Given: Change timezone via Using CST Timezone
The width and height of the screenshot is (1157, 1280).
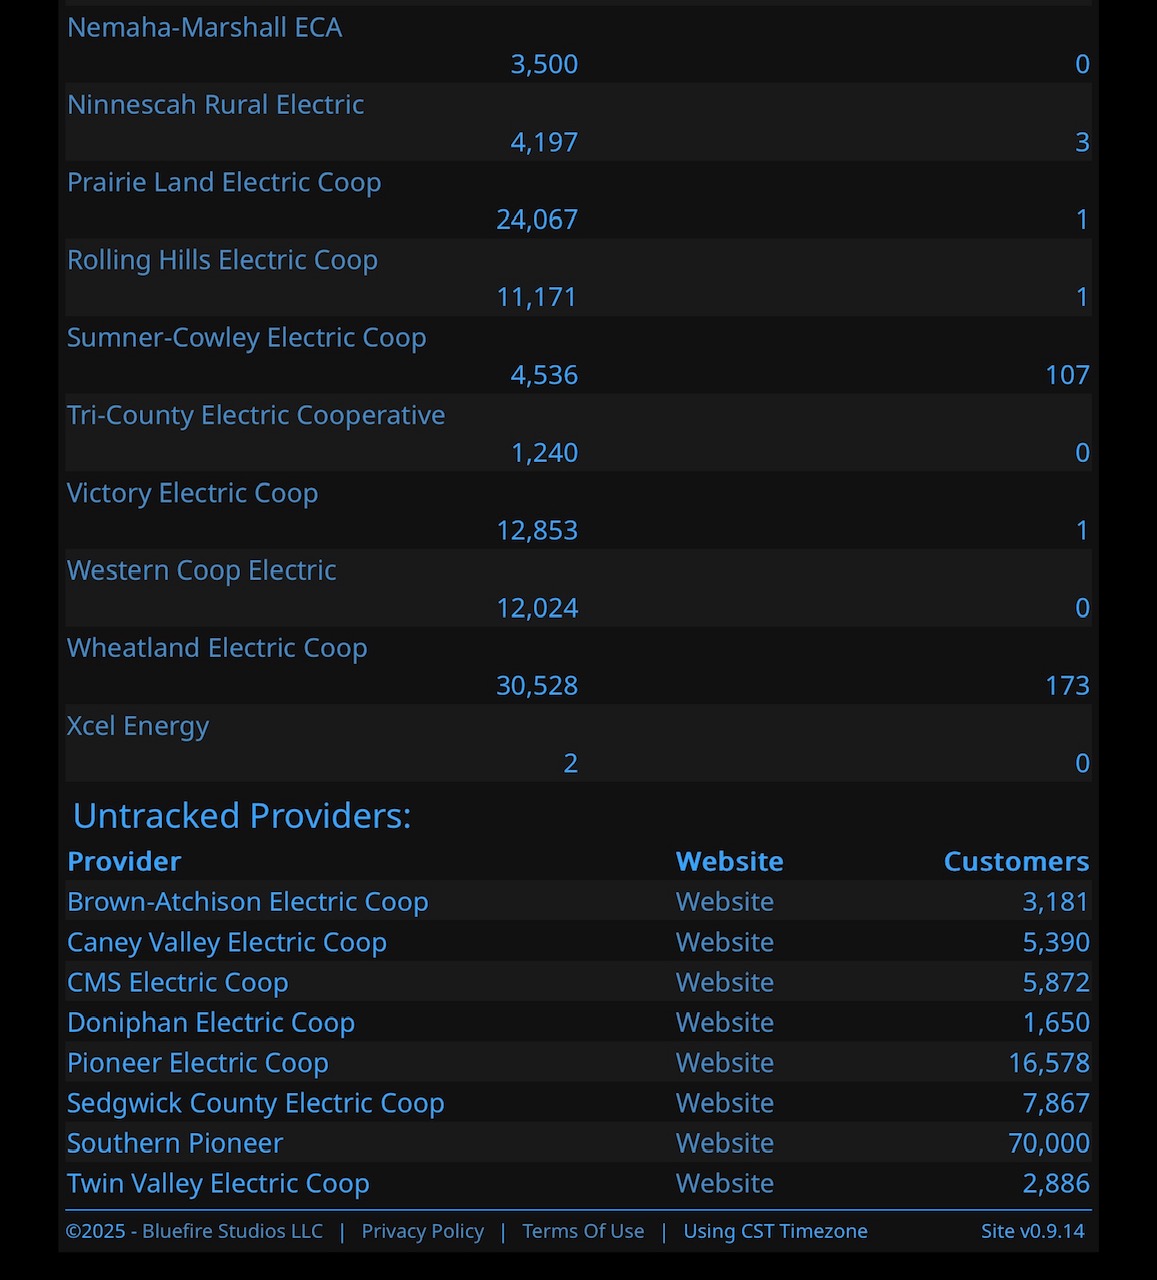Looking at the screenshot, I should pyautogui.click(x=775, y=1232).
